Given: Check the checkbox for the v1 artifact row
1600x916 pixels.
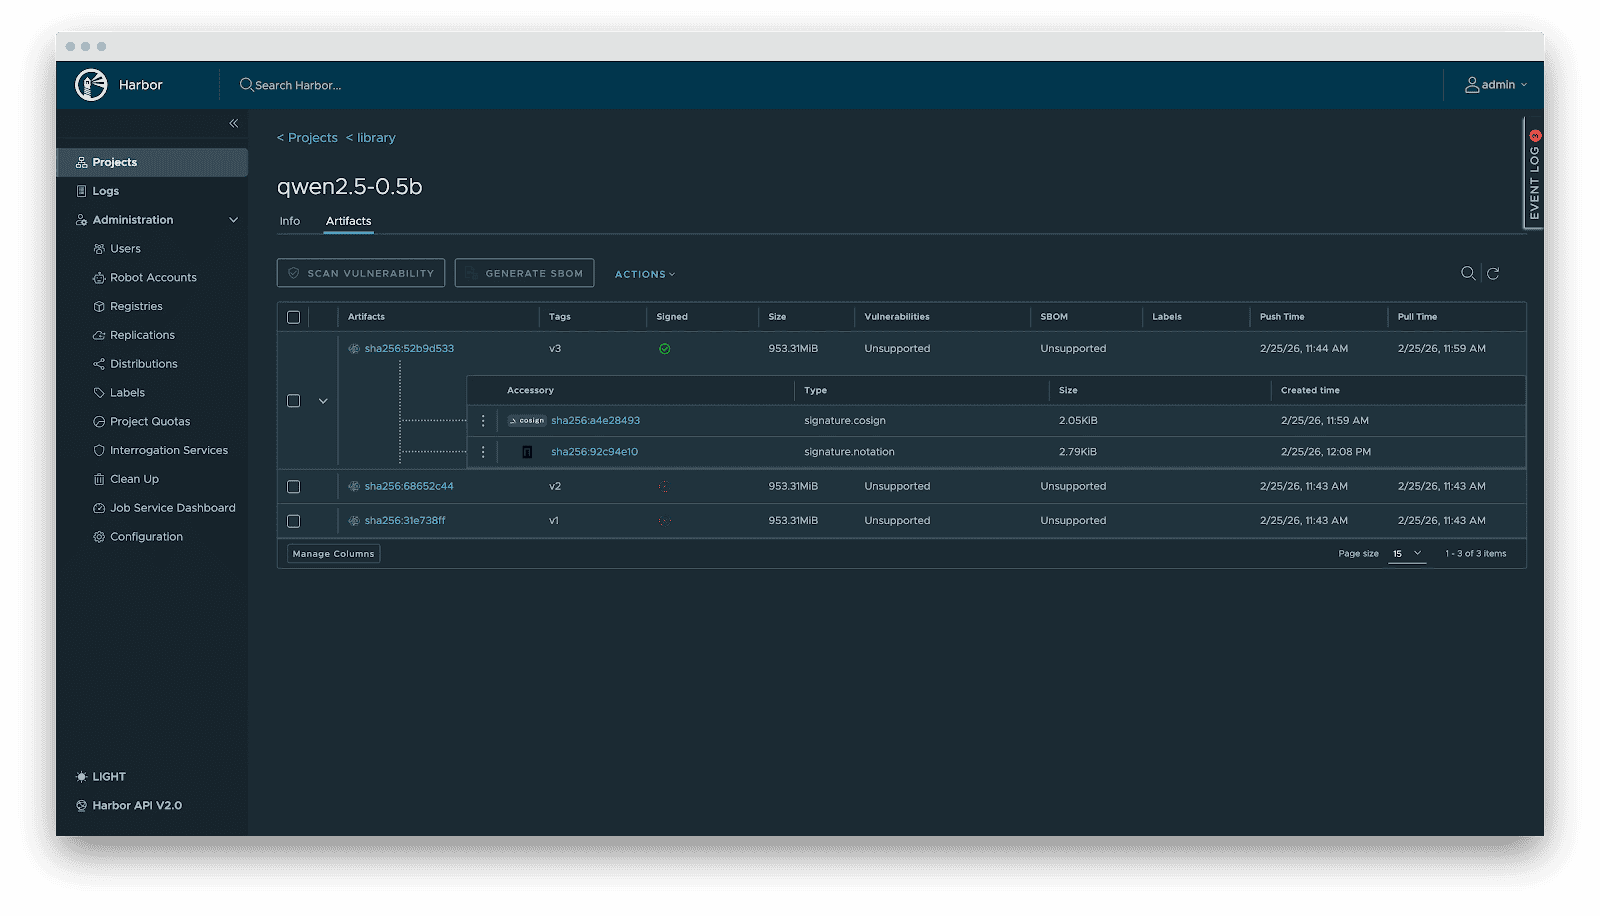Looking at the screenshot, I should pyautogui.click(x=293, y=520).
